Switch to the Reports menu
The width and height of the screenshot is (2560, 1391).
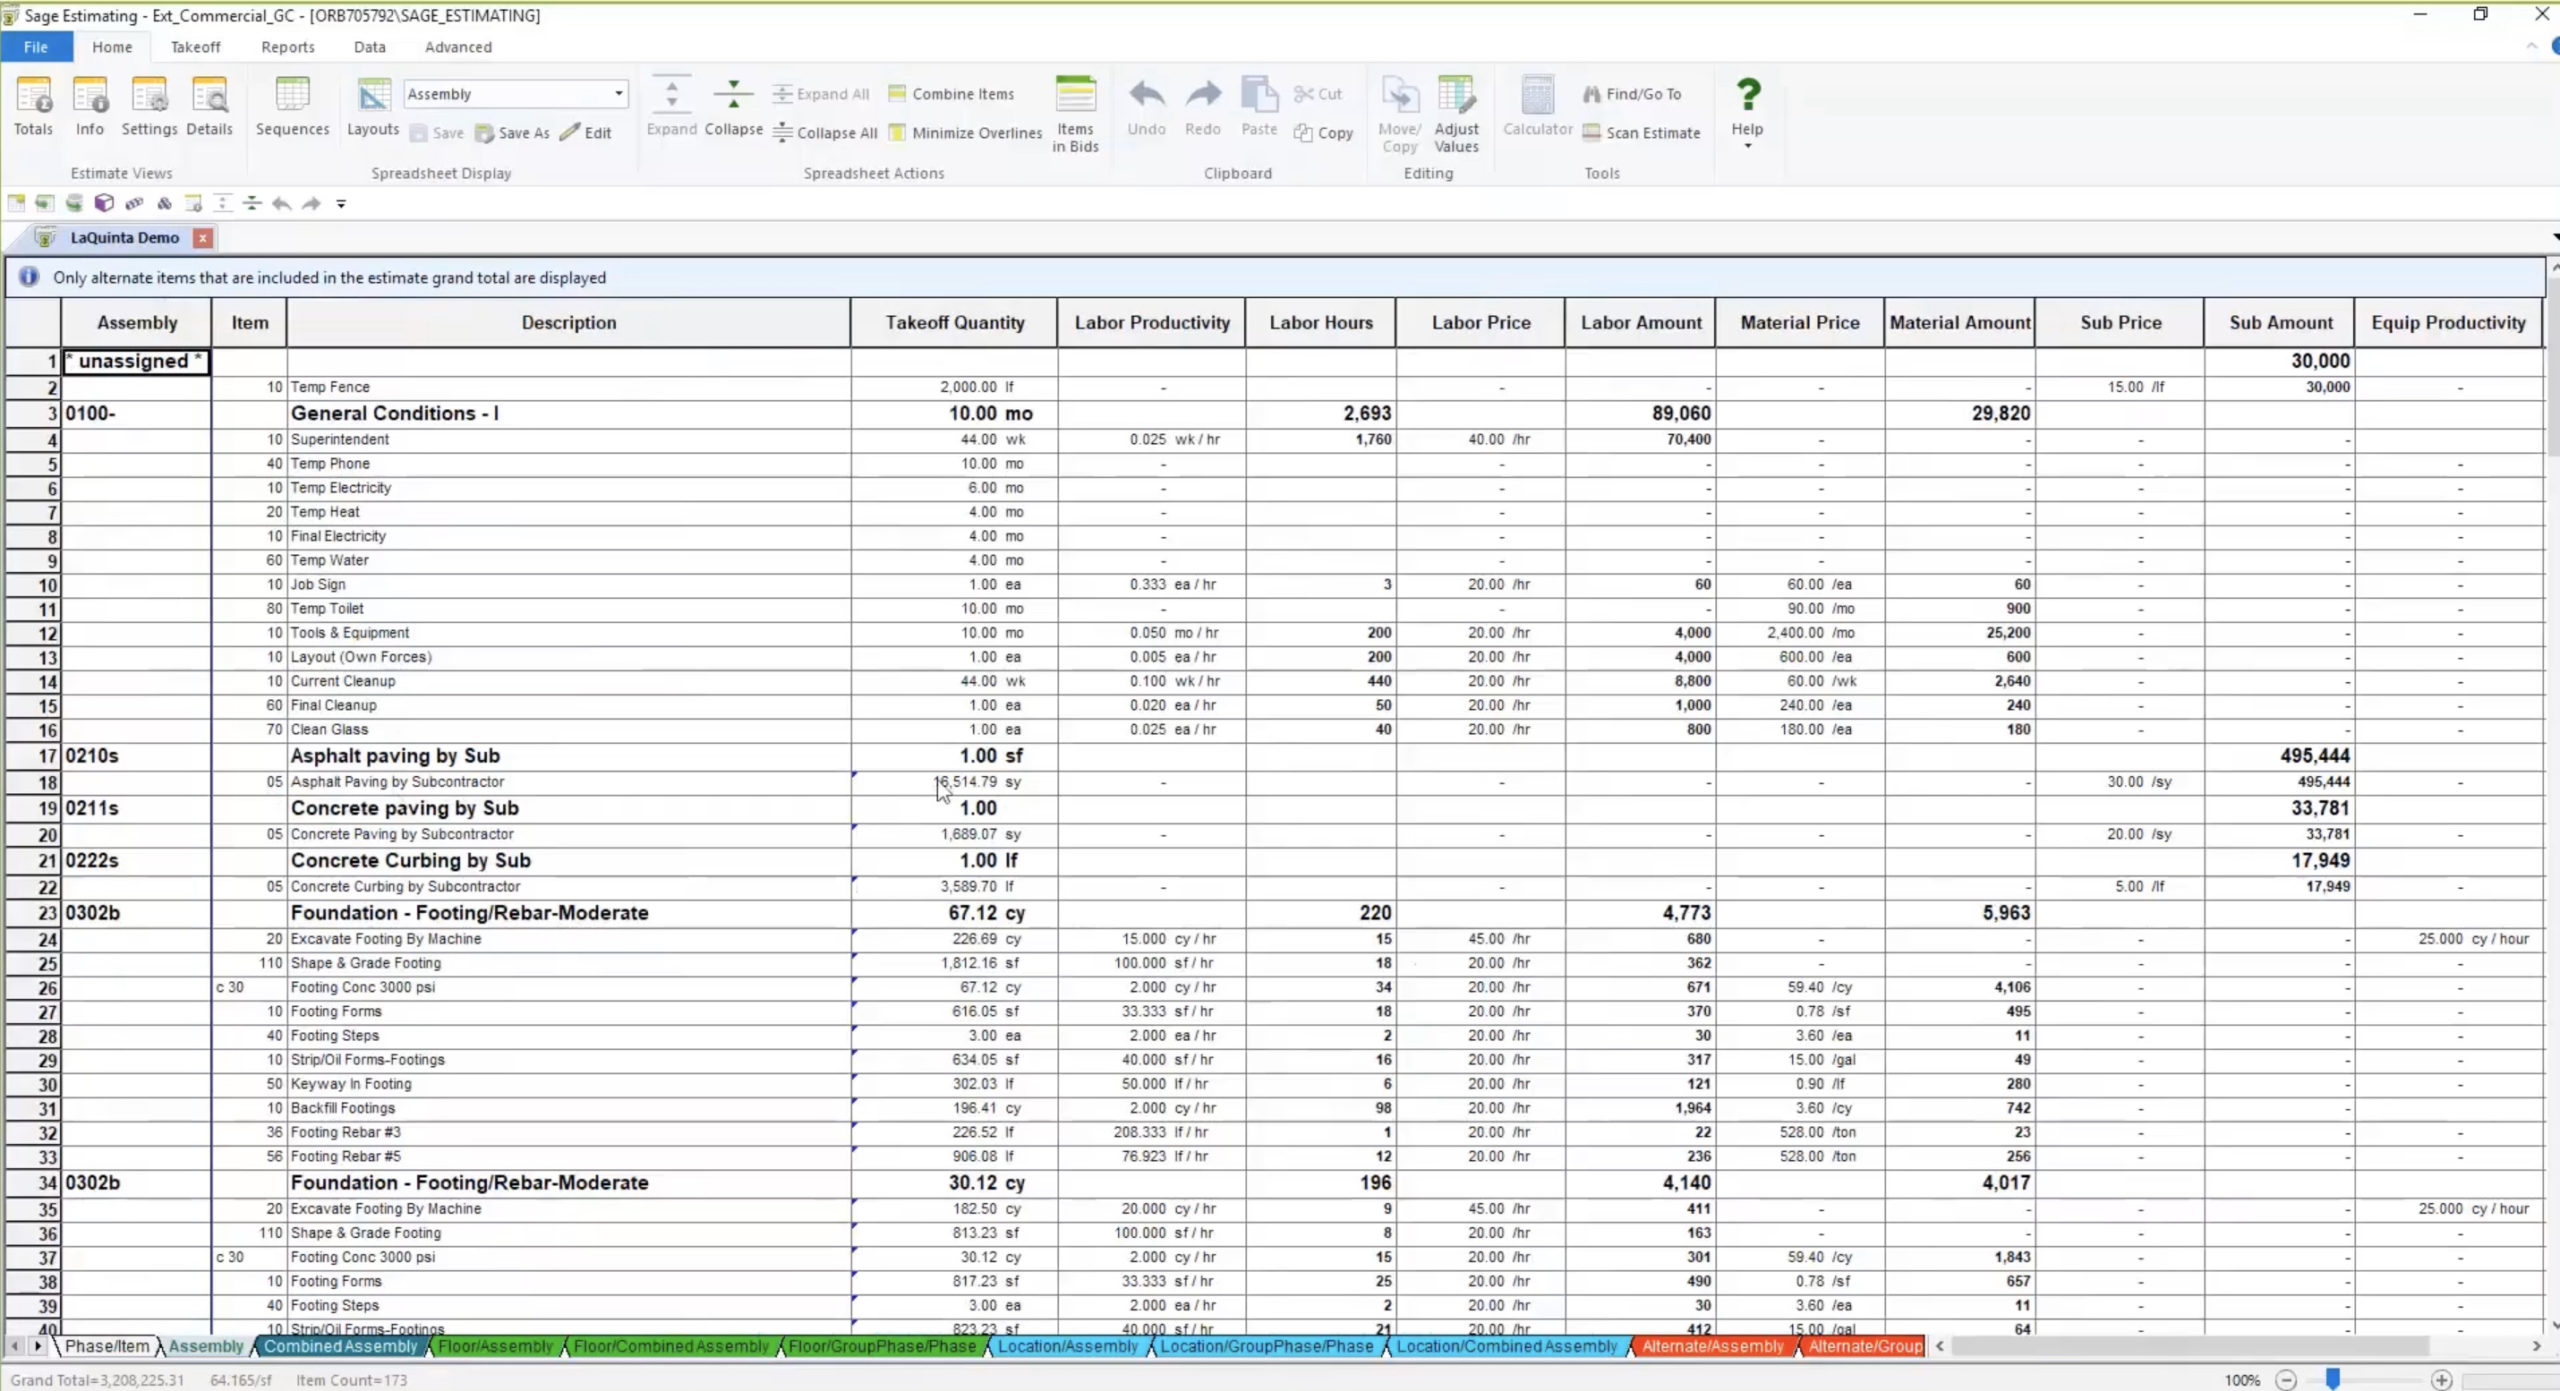point(287,47)
